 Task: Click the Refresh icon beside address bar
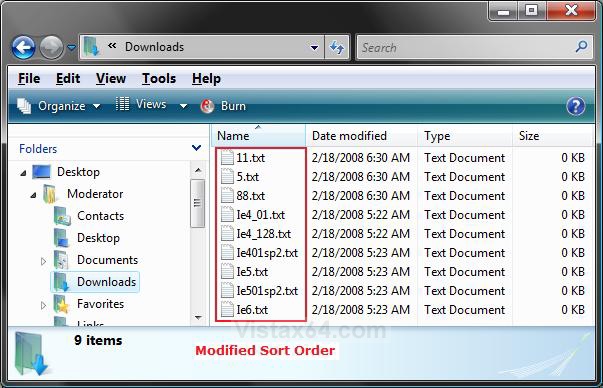click(x=337, y=48)
